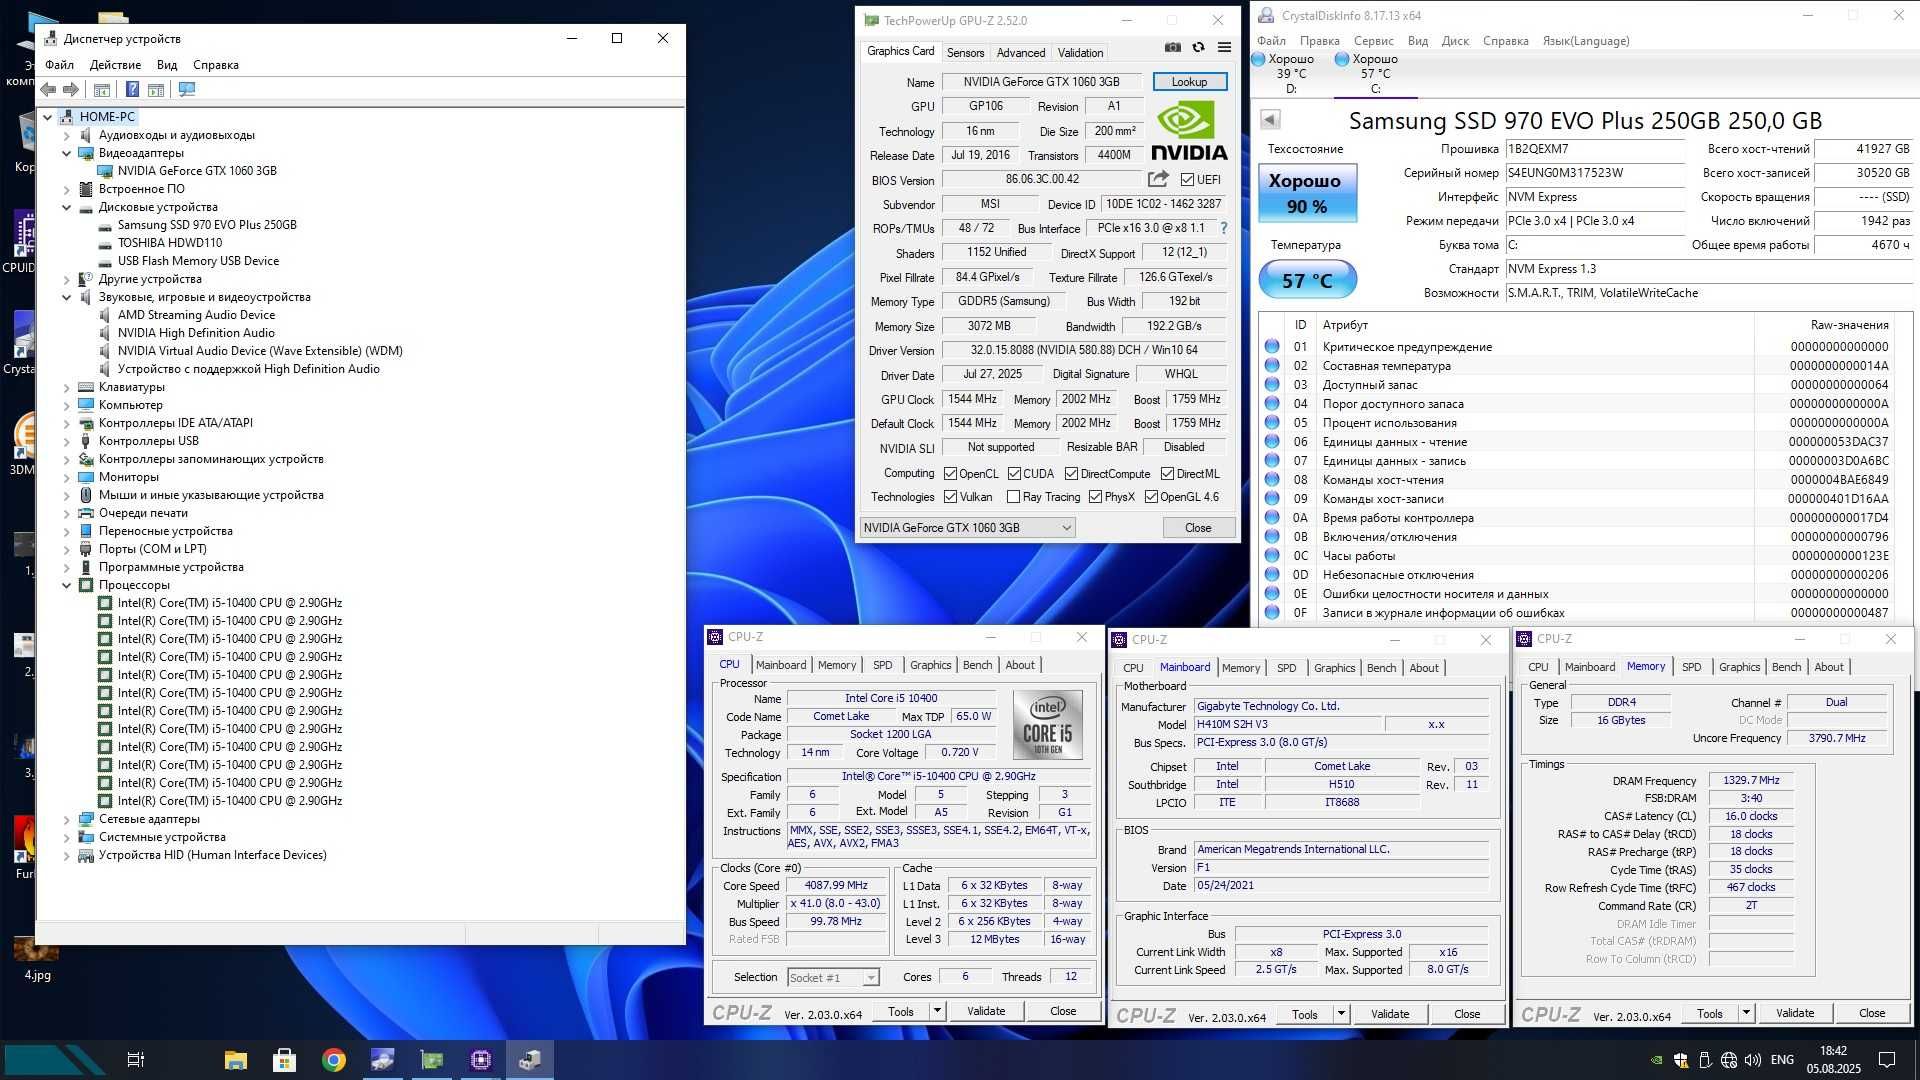Click the previous disk arrow in CrystalDiskInfo
The width and height of the screenshot is (1920, 1080).
point(1270,120)
